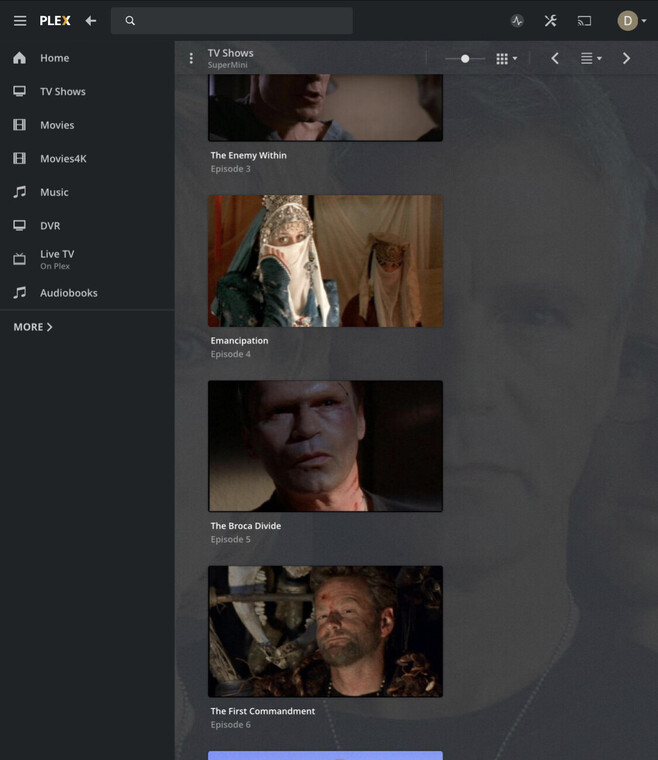The image size is (658, 760).
Task: Open the activity monitor icon
Action: pyautogui.click(x=517, y=21)
